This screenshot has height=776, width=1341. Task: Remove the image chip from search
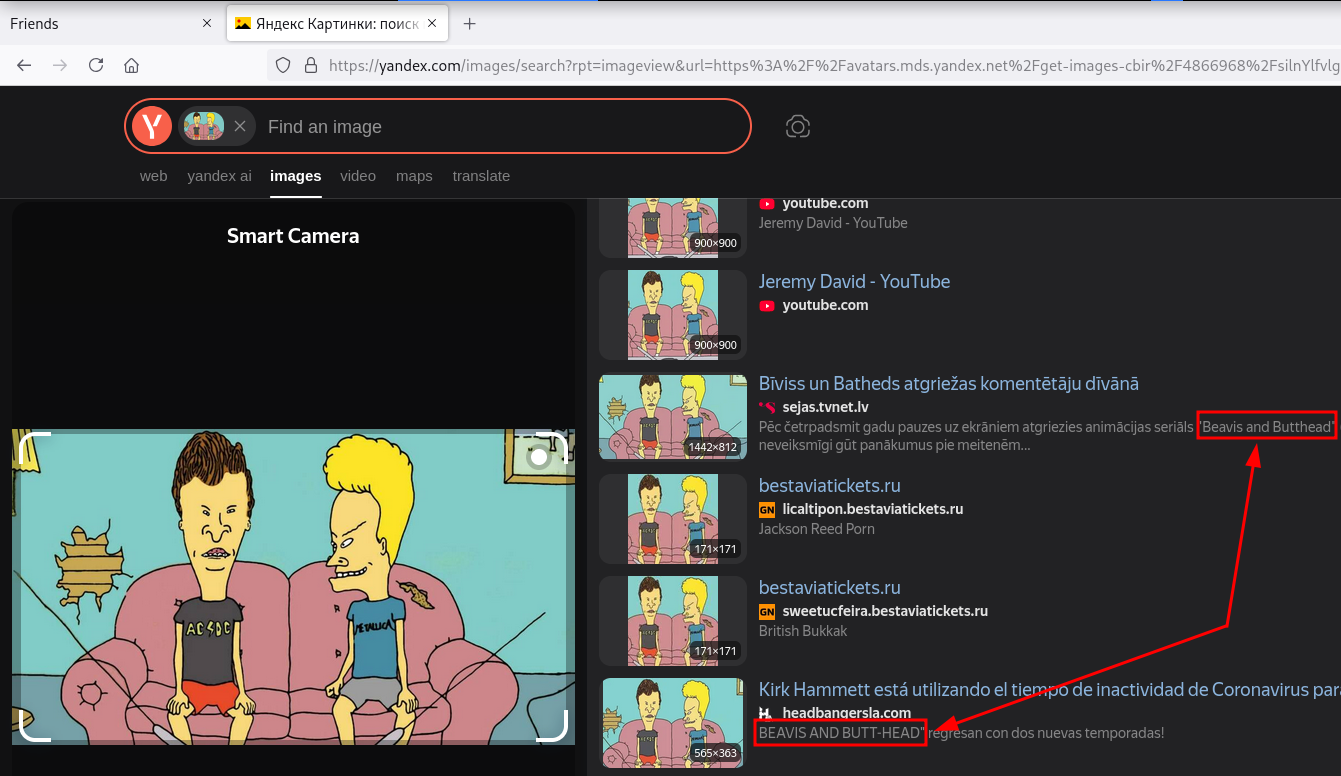pos(240,126)
